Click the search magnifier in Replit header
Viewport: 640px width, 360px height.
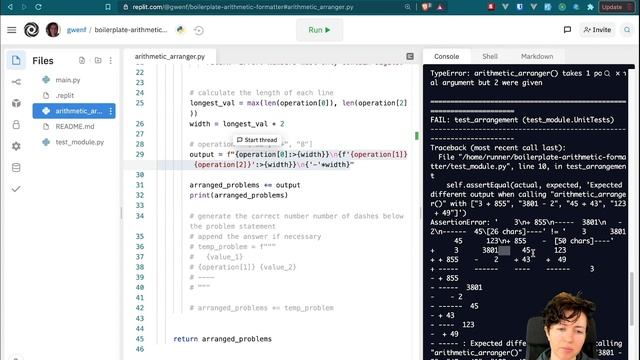pos(627,30)
